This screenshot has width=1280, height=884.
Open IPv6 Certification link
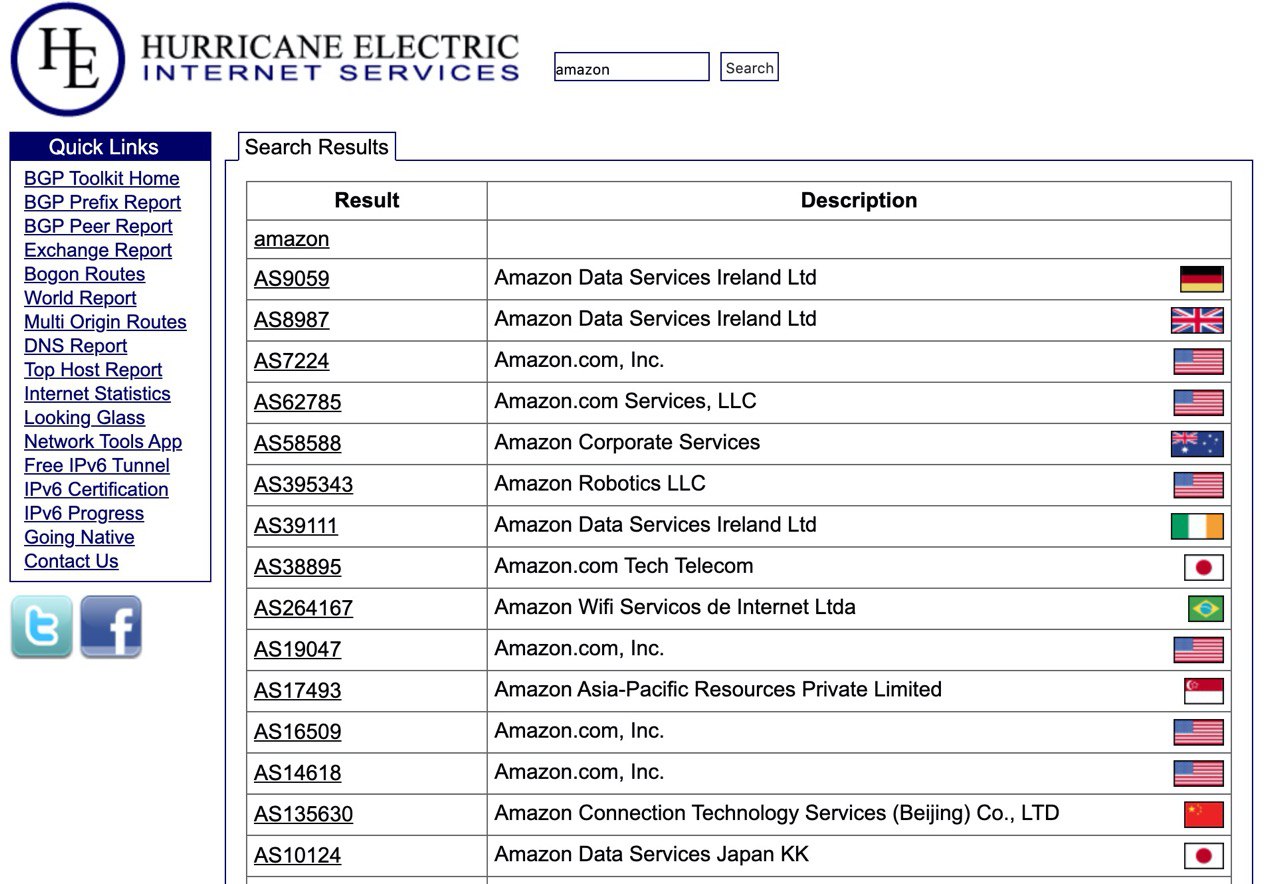click(x=96, y=490)
